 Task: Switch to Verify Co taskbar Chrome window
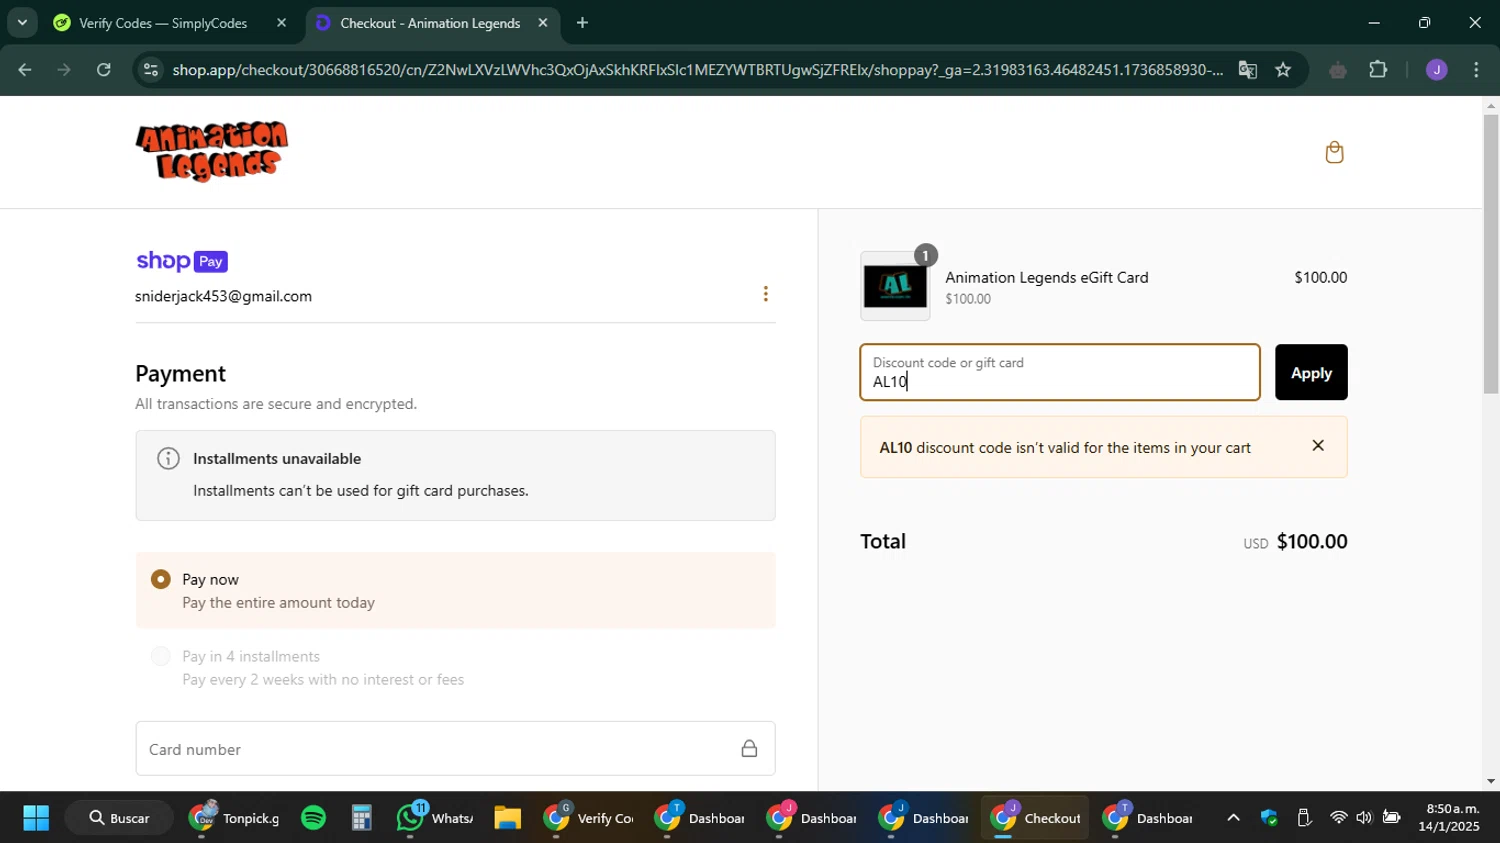(x=589, y=818)
